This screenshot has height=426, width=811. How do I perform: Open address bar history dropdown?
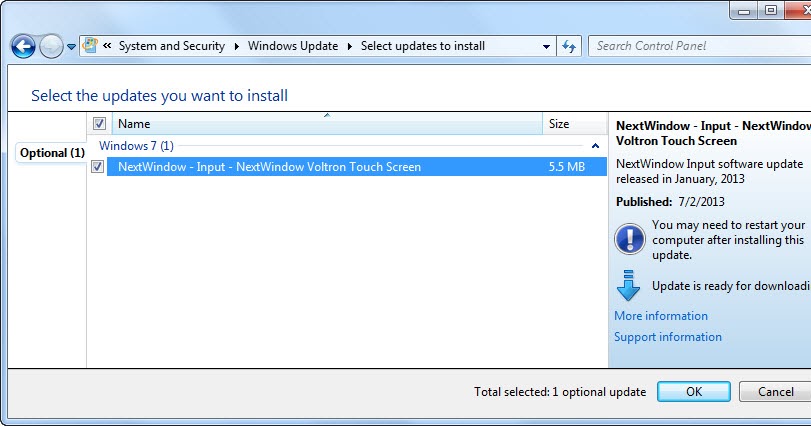[x=546, y=47]
